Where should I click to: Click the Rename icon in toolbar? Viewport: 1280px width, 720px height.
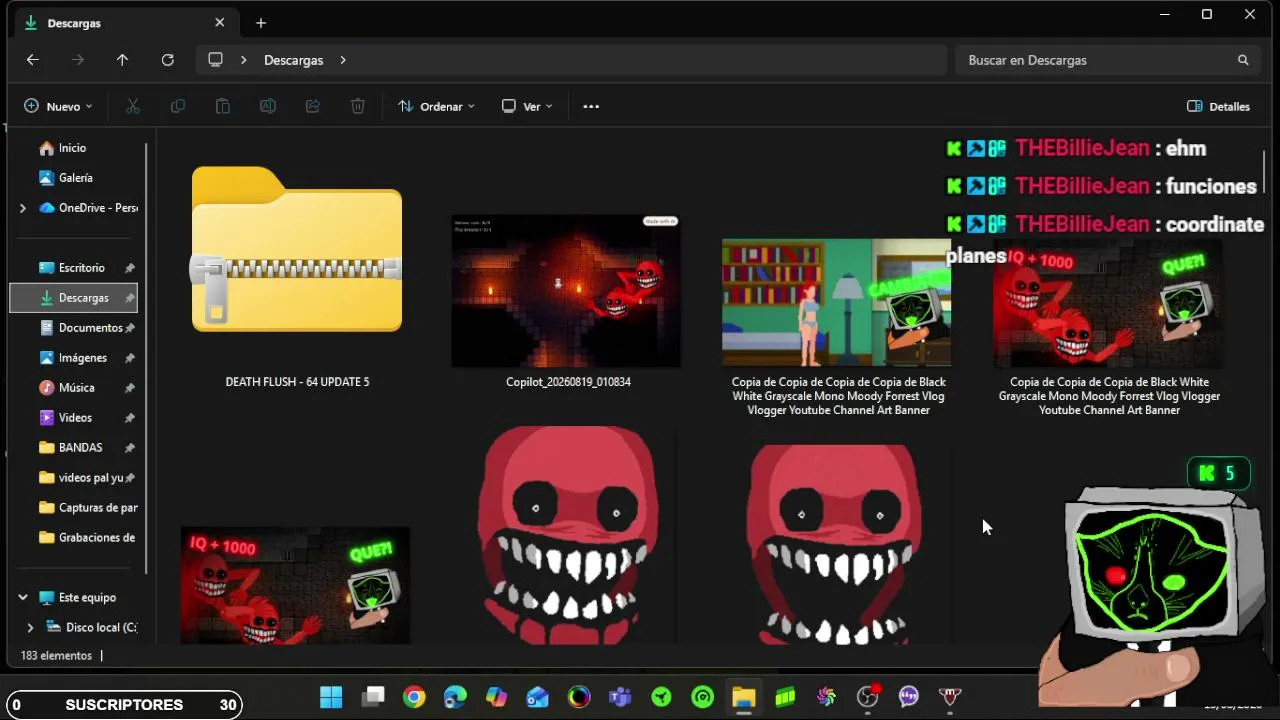268,106
